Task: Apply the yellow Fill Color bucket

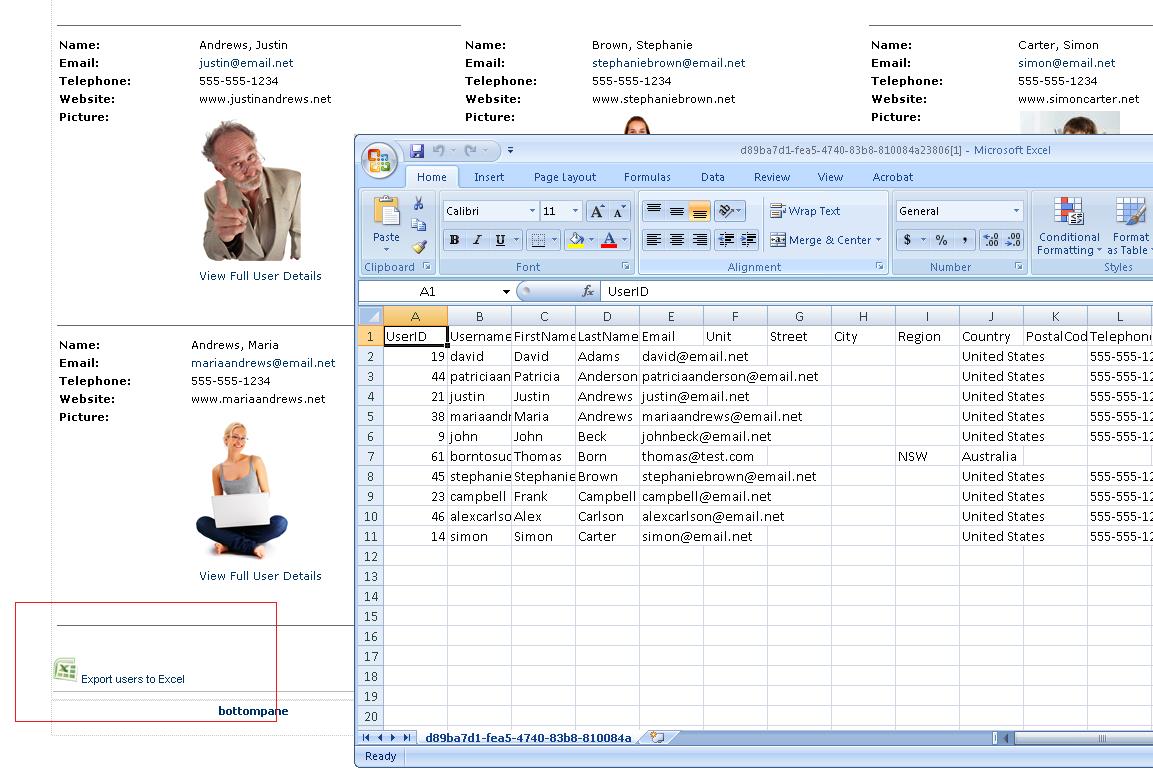Action: 576,240
